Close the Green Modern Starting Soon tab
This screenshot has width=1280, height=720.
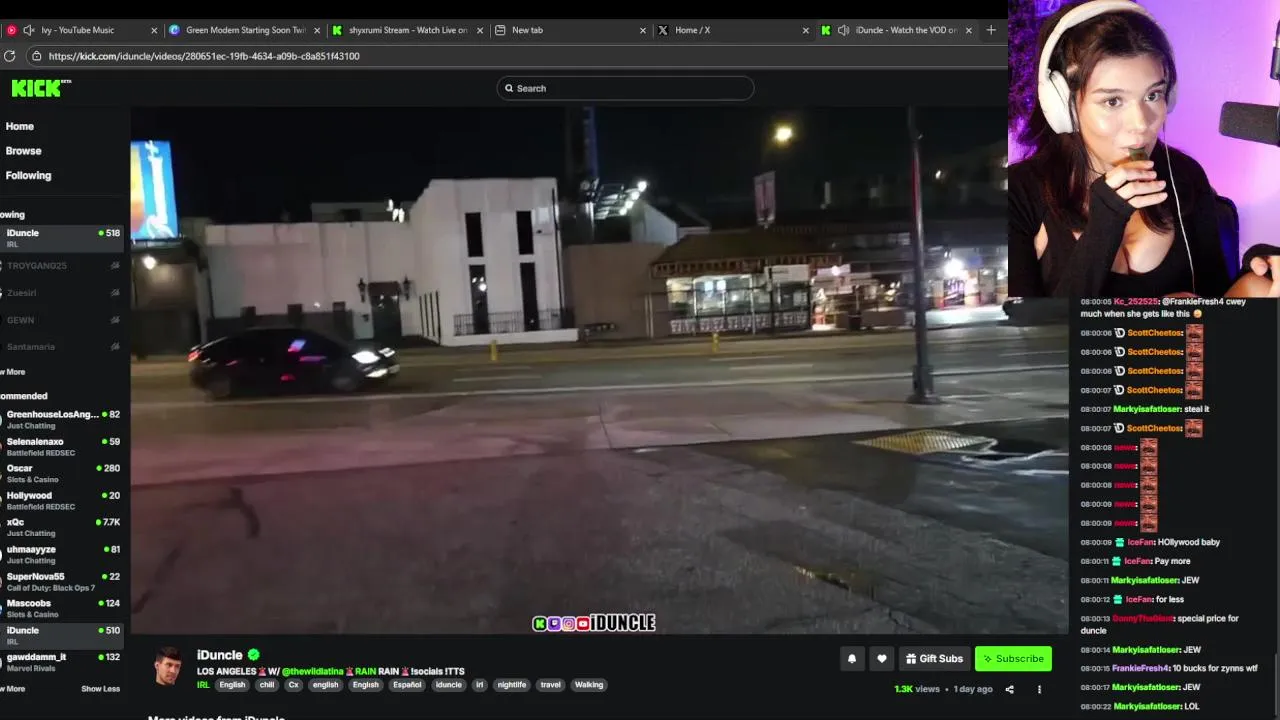click(x=318, y=30)
